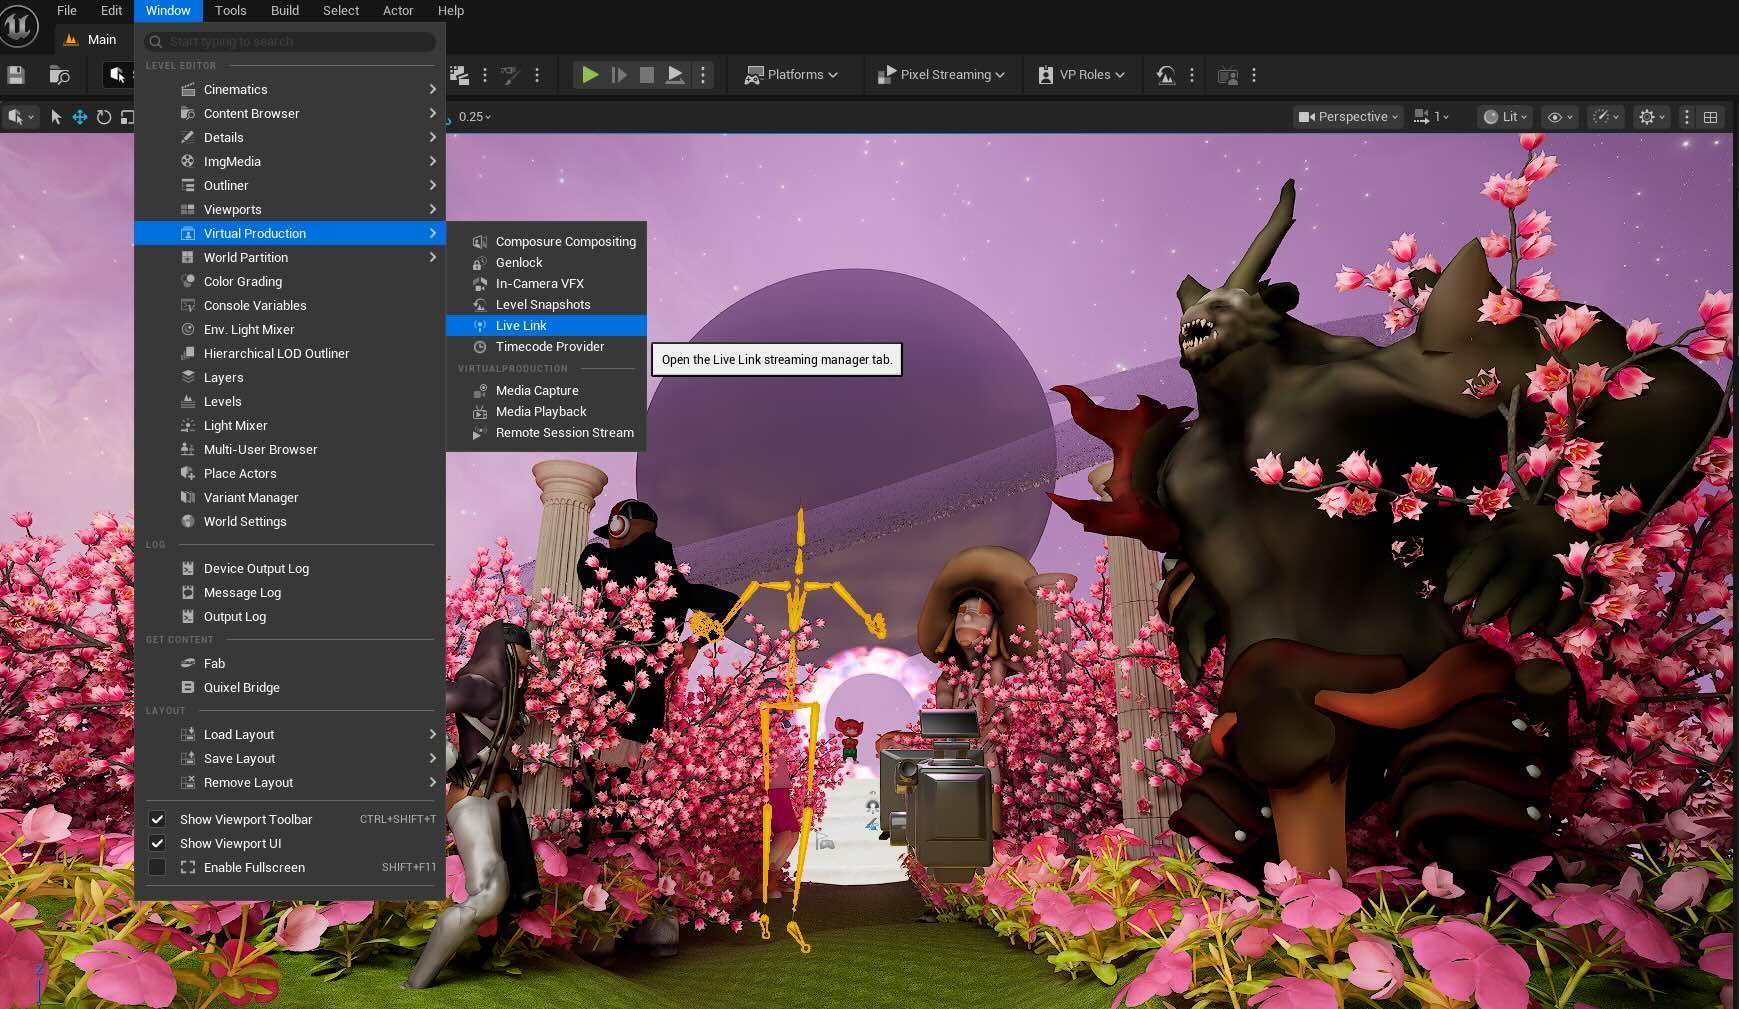
Task: Open the Perspective view dropdown
Action: [1349, 117]
